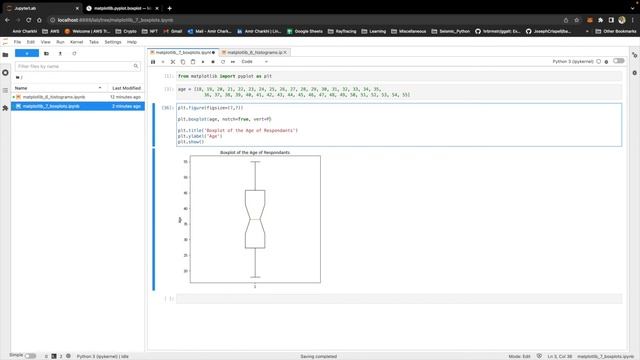Viewport: 640px width, 360px height.
Task: Insert a cell below with plus icon
Action: [x=163, y=62]
